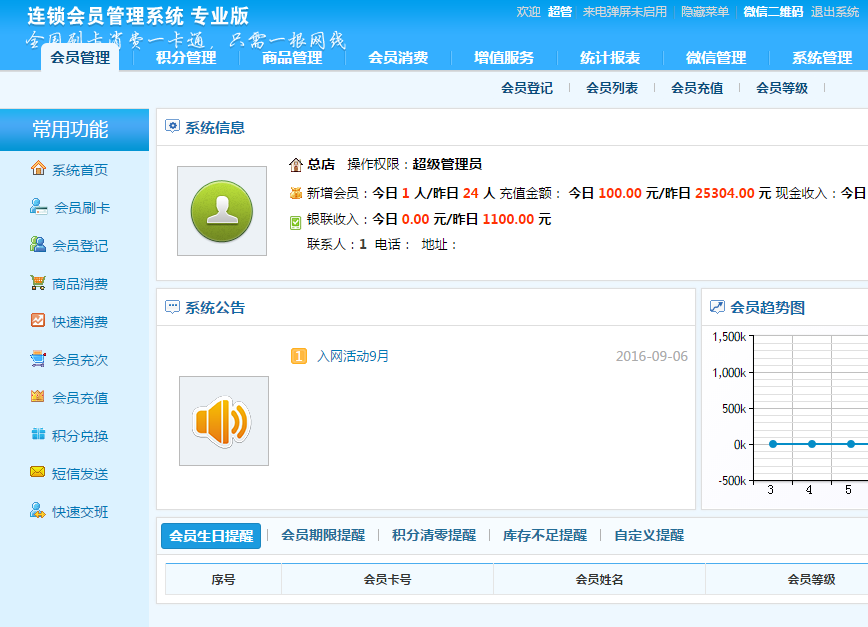Click the speech bubble icon next to 系统公告
This screenshot has width=868, height=627.
(172, 307)
